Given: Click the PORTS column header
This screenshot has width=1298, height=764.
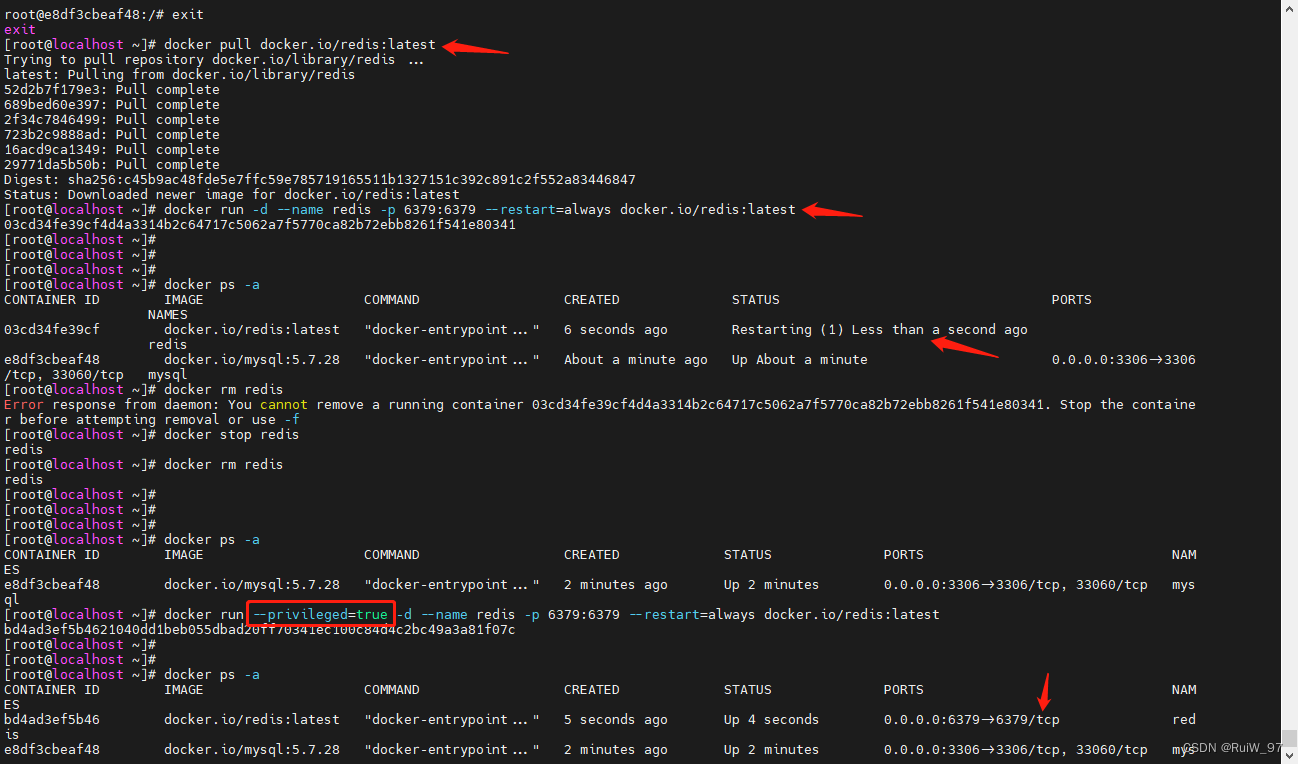Looking at the screenshot, I should pyautogui.click(x=1071, y=299).
